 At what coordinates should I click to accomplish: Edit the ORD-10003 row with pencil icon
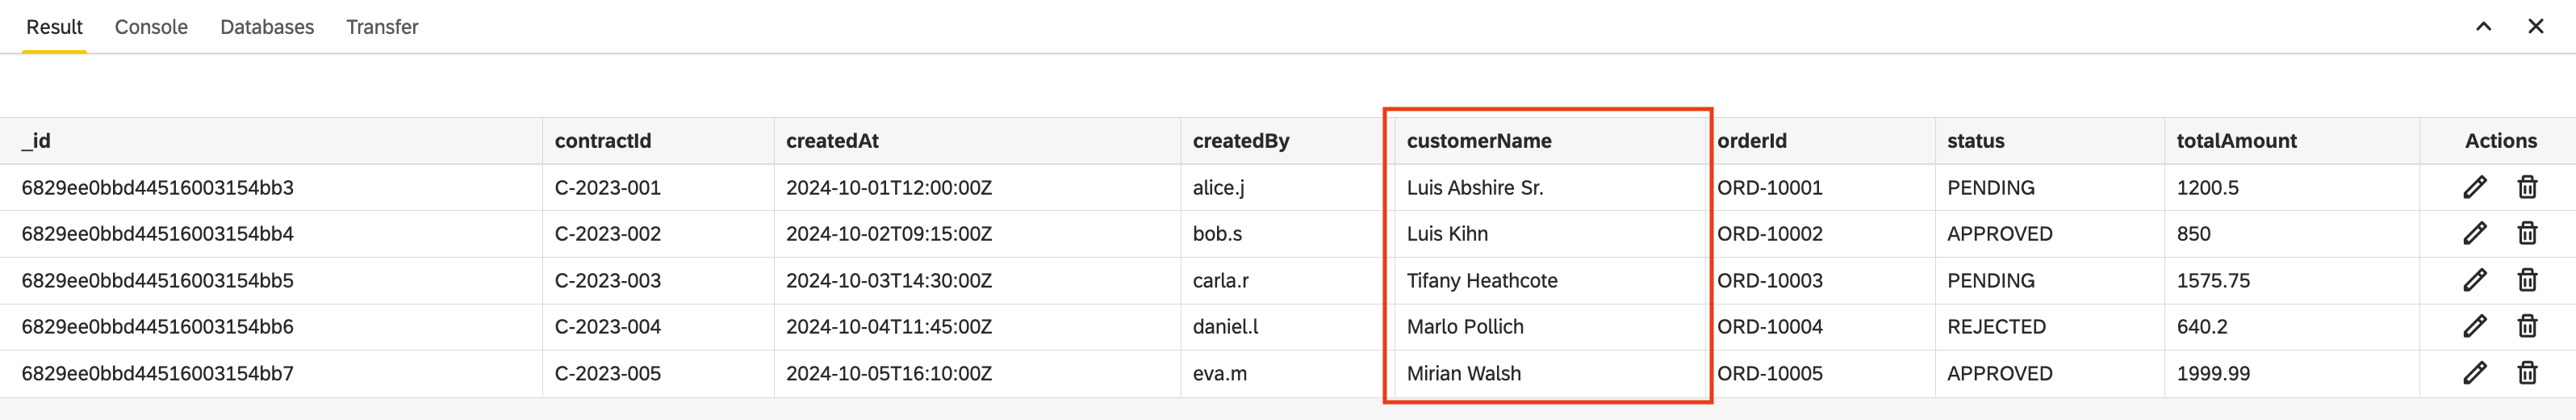coord(2474,280)
